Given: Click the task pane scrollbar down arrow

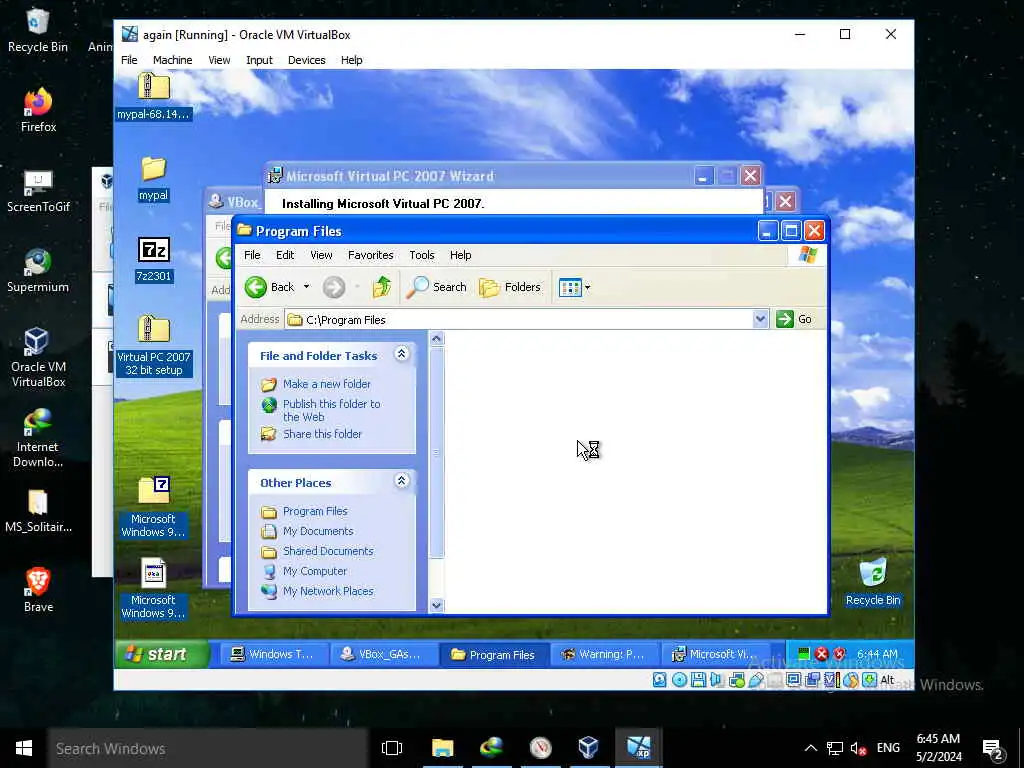Looking at the screenshot, I should (x=437, y=605).
